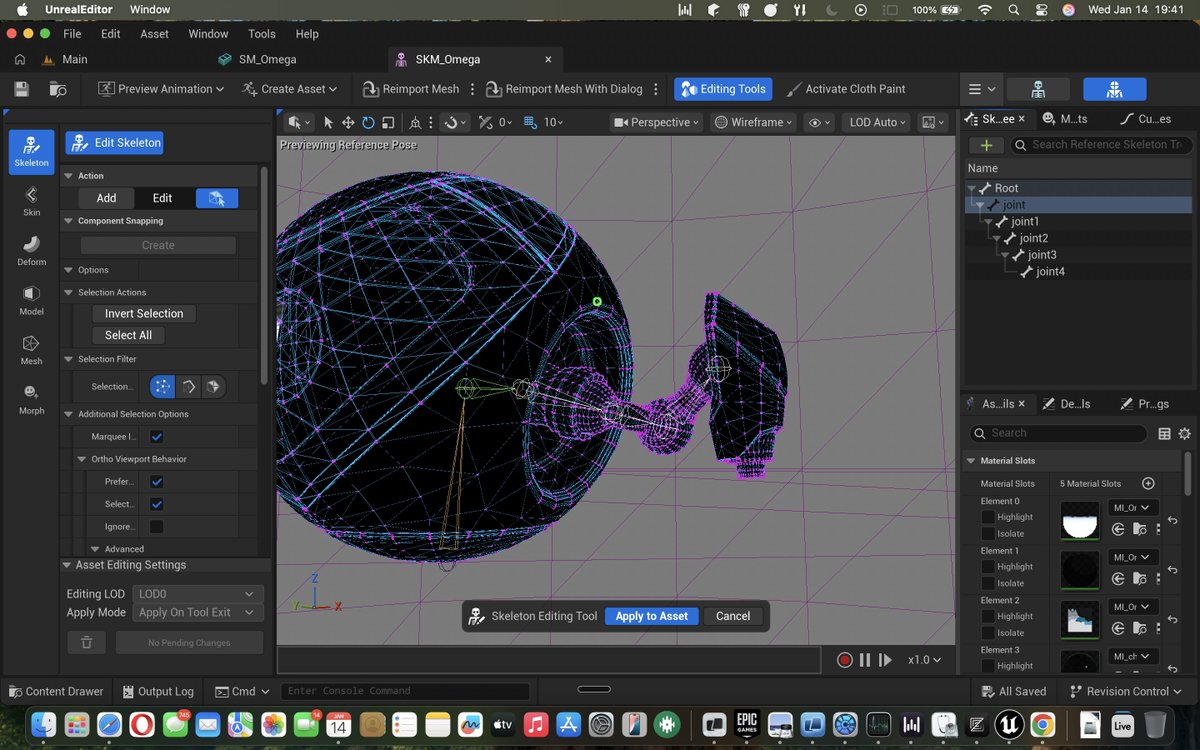Open the viewport Show eye dropdown
The image size is (1200, 750).
(820, 122)
